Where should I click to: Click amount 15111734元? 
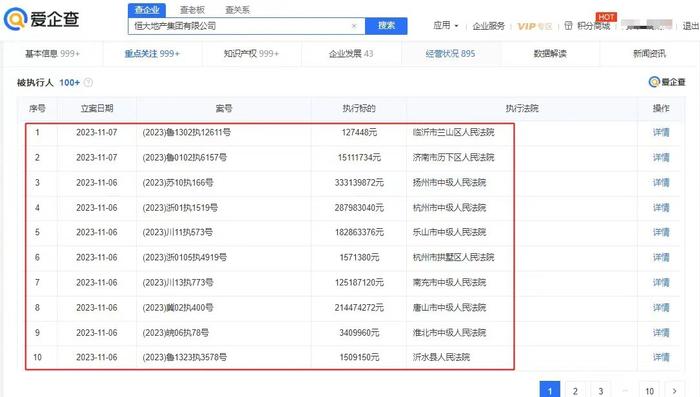click(x=359, y=157)
